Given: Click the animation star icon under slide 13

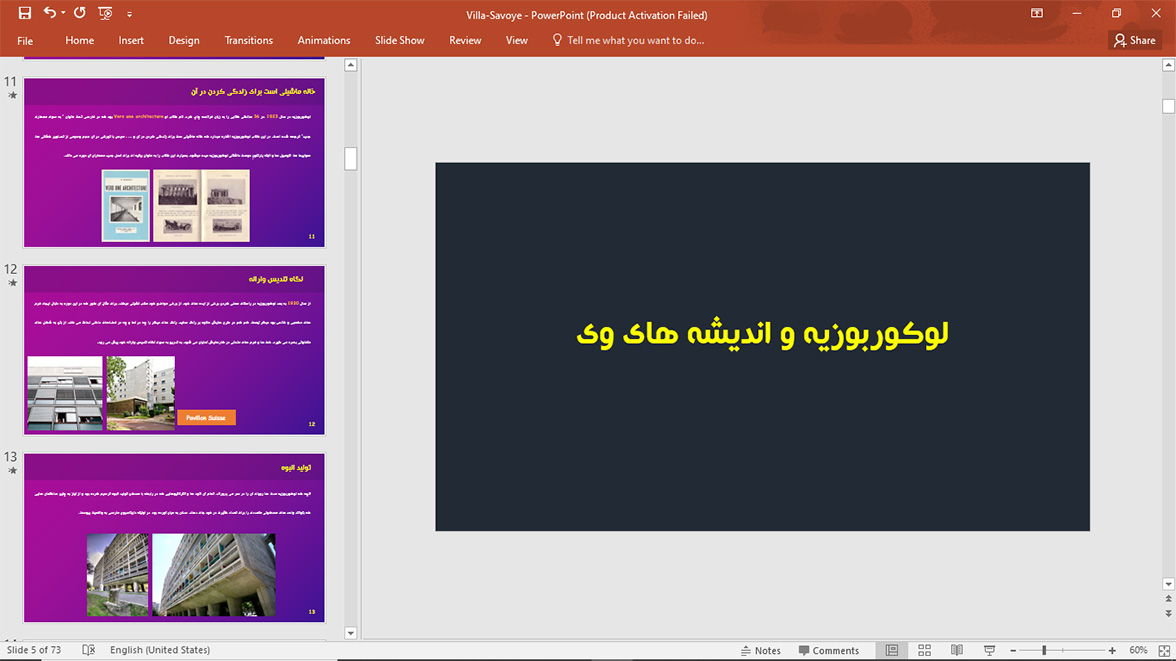Looking at the screenshot, I should click(12, 470).
